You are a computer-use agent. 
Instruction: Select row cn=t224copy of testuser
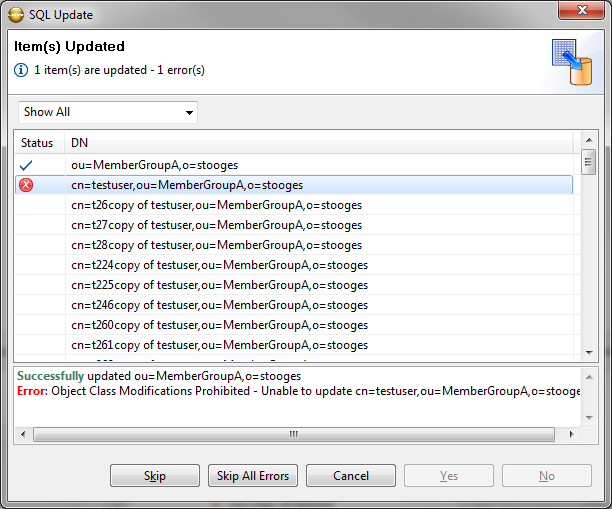tap(219, 265)
